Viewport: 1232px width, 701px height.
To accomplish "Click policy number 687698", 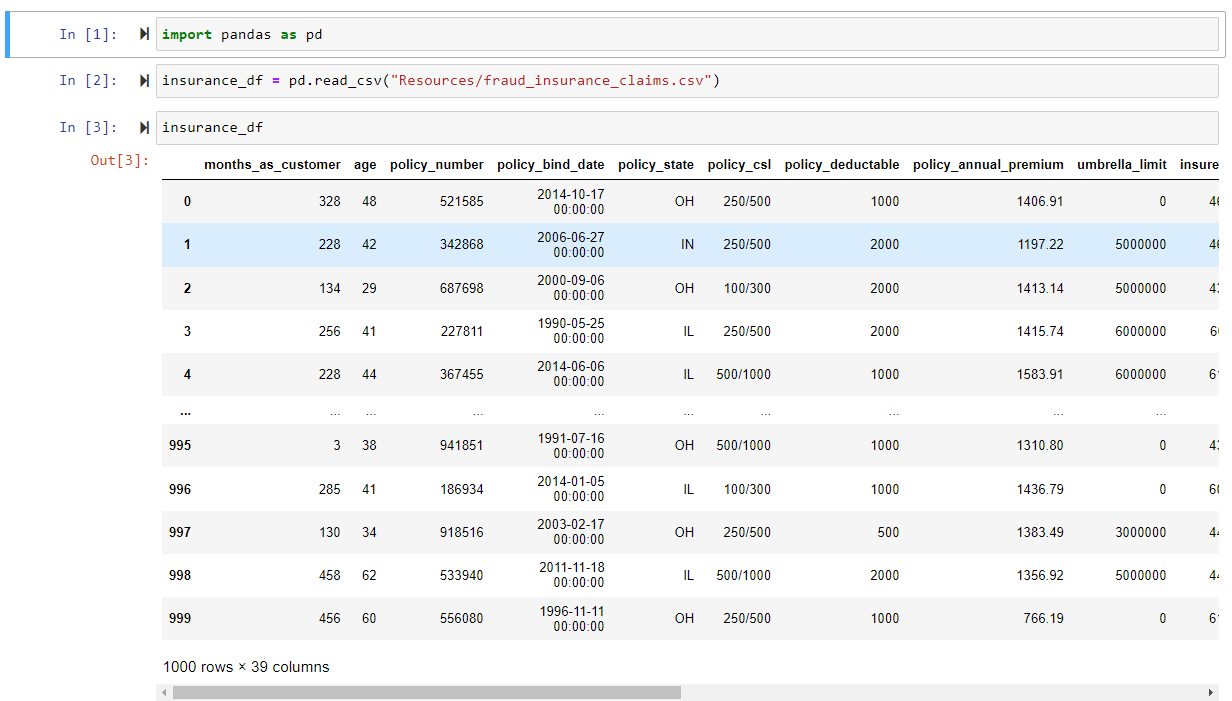I will (462, 288).
